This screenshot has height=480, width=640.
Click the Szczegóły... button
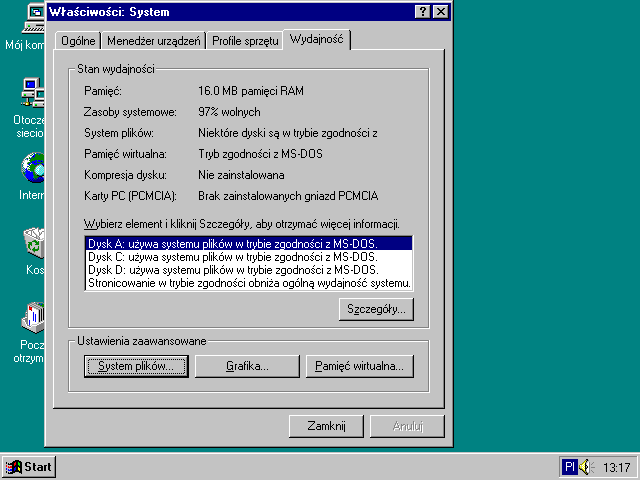pos(376,309)
